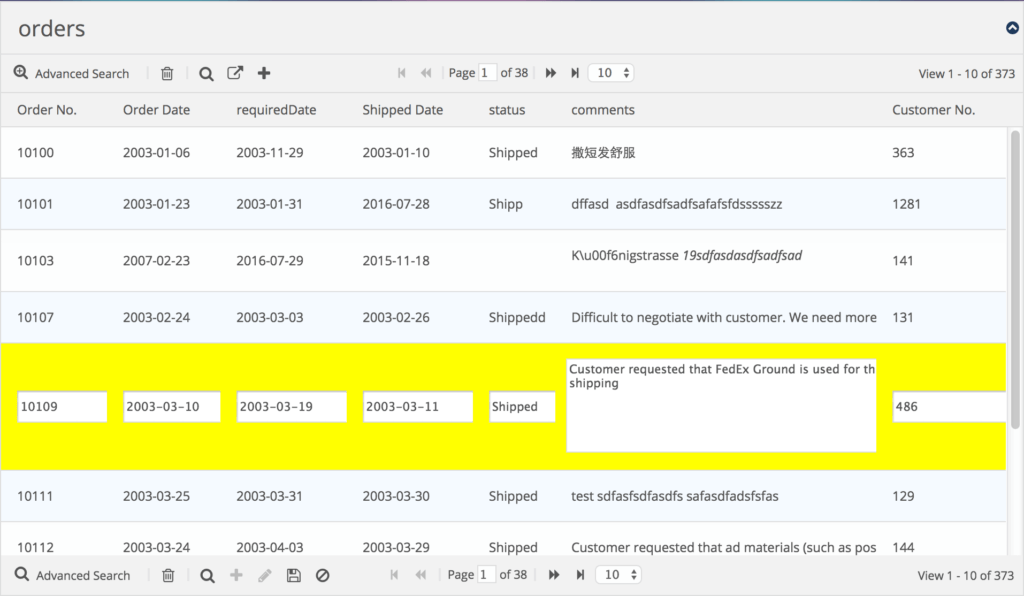Viewport: 1024px width, 596px height.
Task: Click the plus add-record icon in top toolbar
Action: pos(264,73)
